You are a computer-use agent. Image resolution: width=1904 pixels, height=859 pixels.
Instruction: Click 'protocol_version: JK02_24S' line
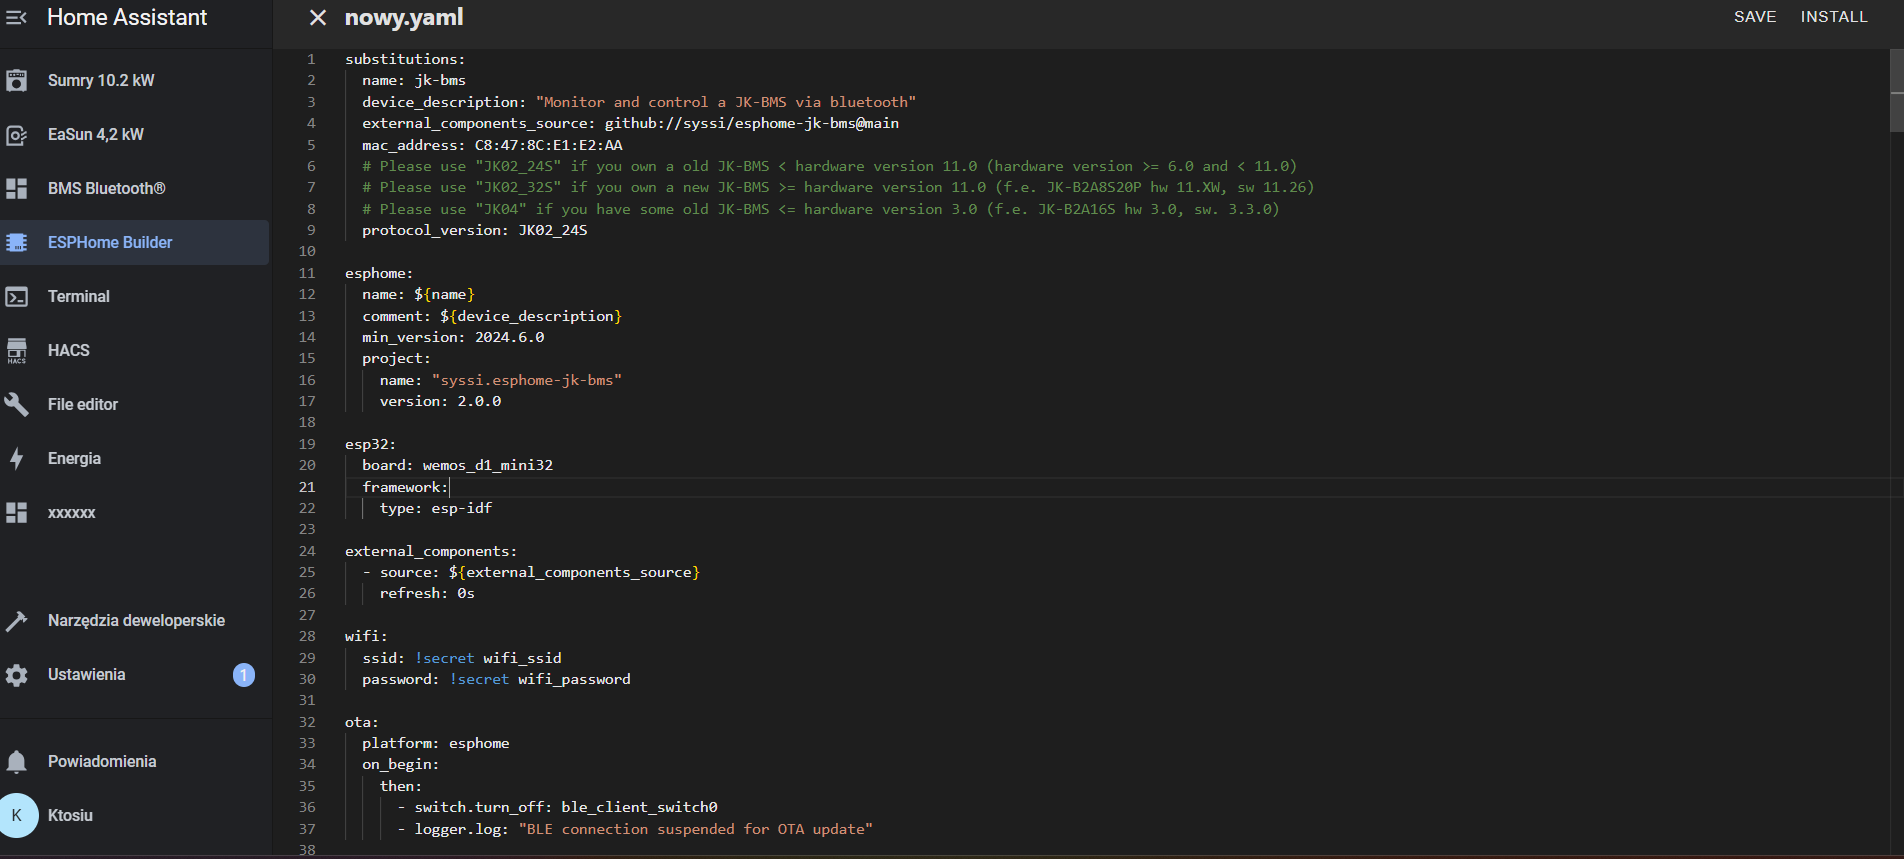[475, 230]
